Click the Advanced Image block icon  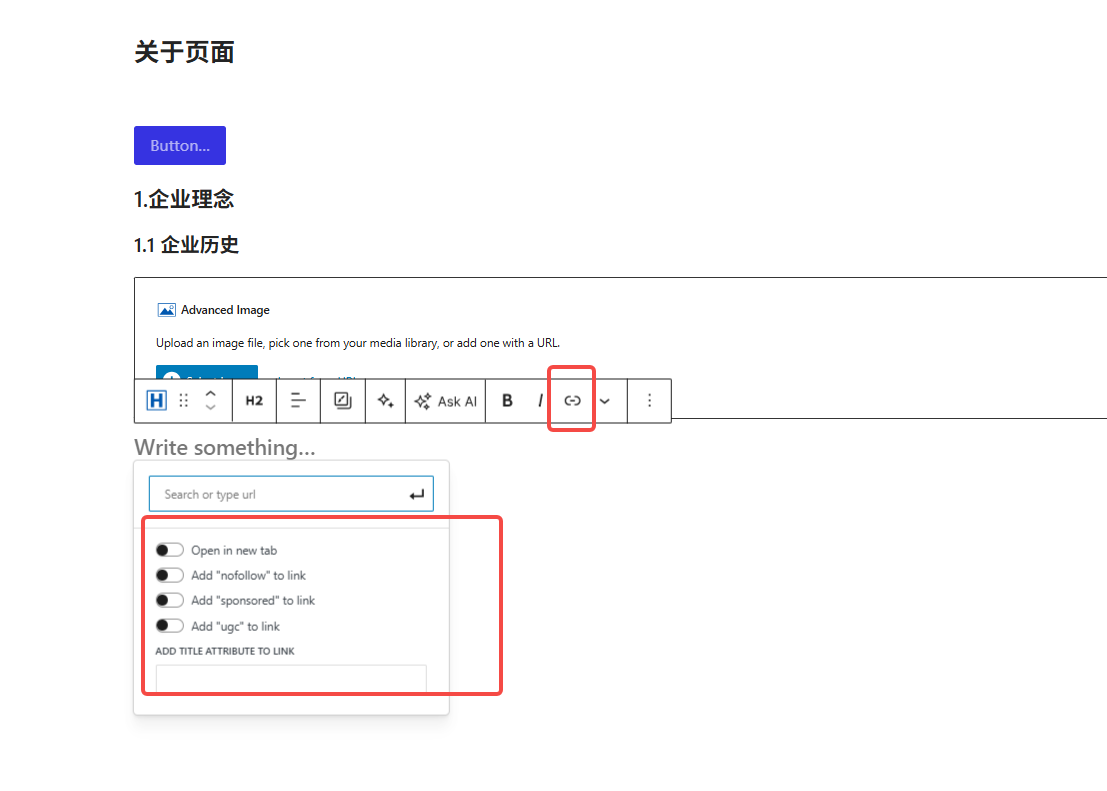click(167, 309)
